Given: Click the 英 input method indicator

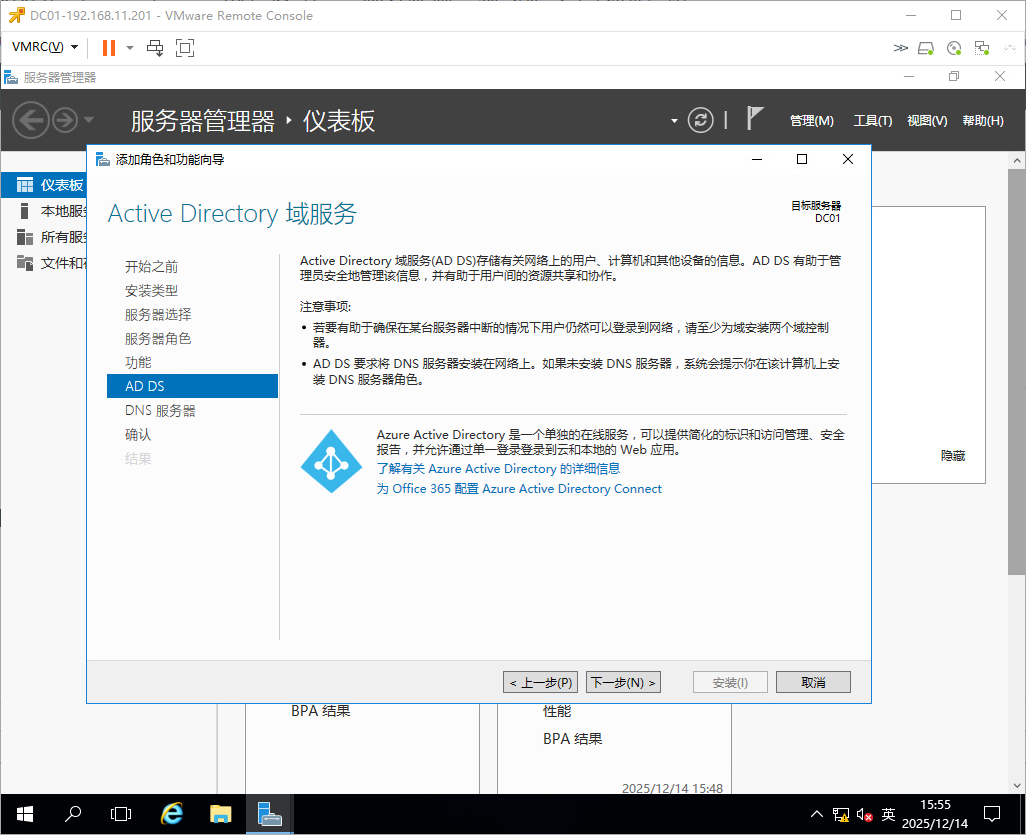Looking at the screenshot, I should pyautogui.click(x=888, y=814).
